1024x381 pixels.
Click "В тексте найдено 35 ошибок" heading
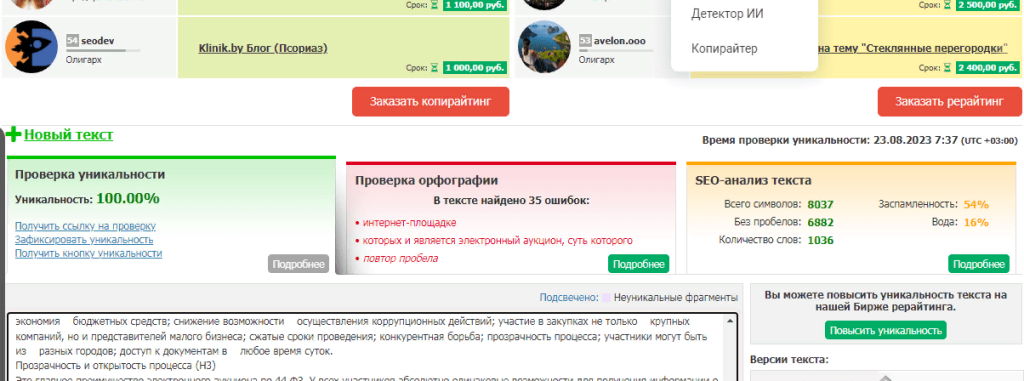511,200
